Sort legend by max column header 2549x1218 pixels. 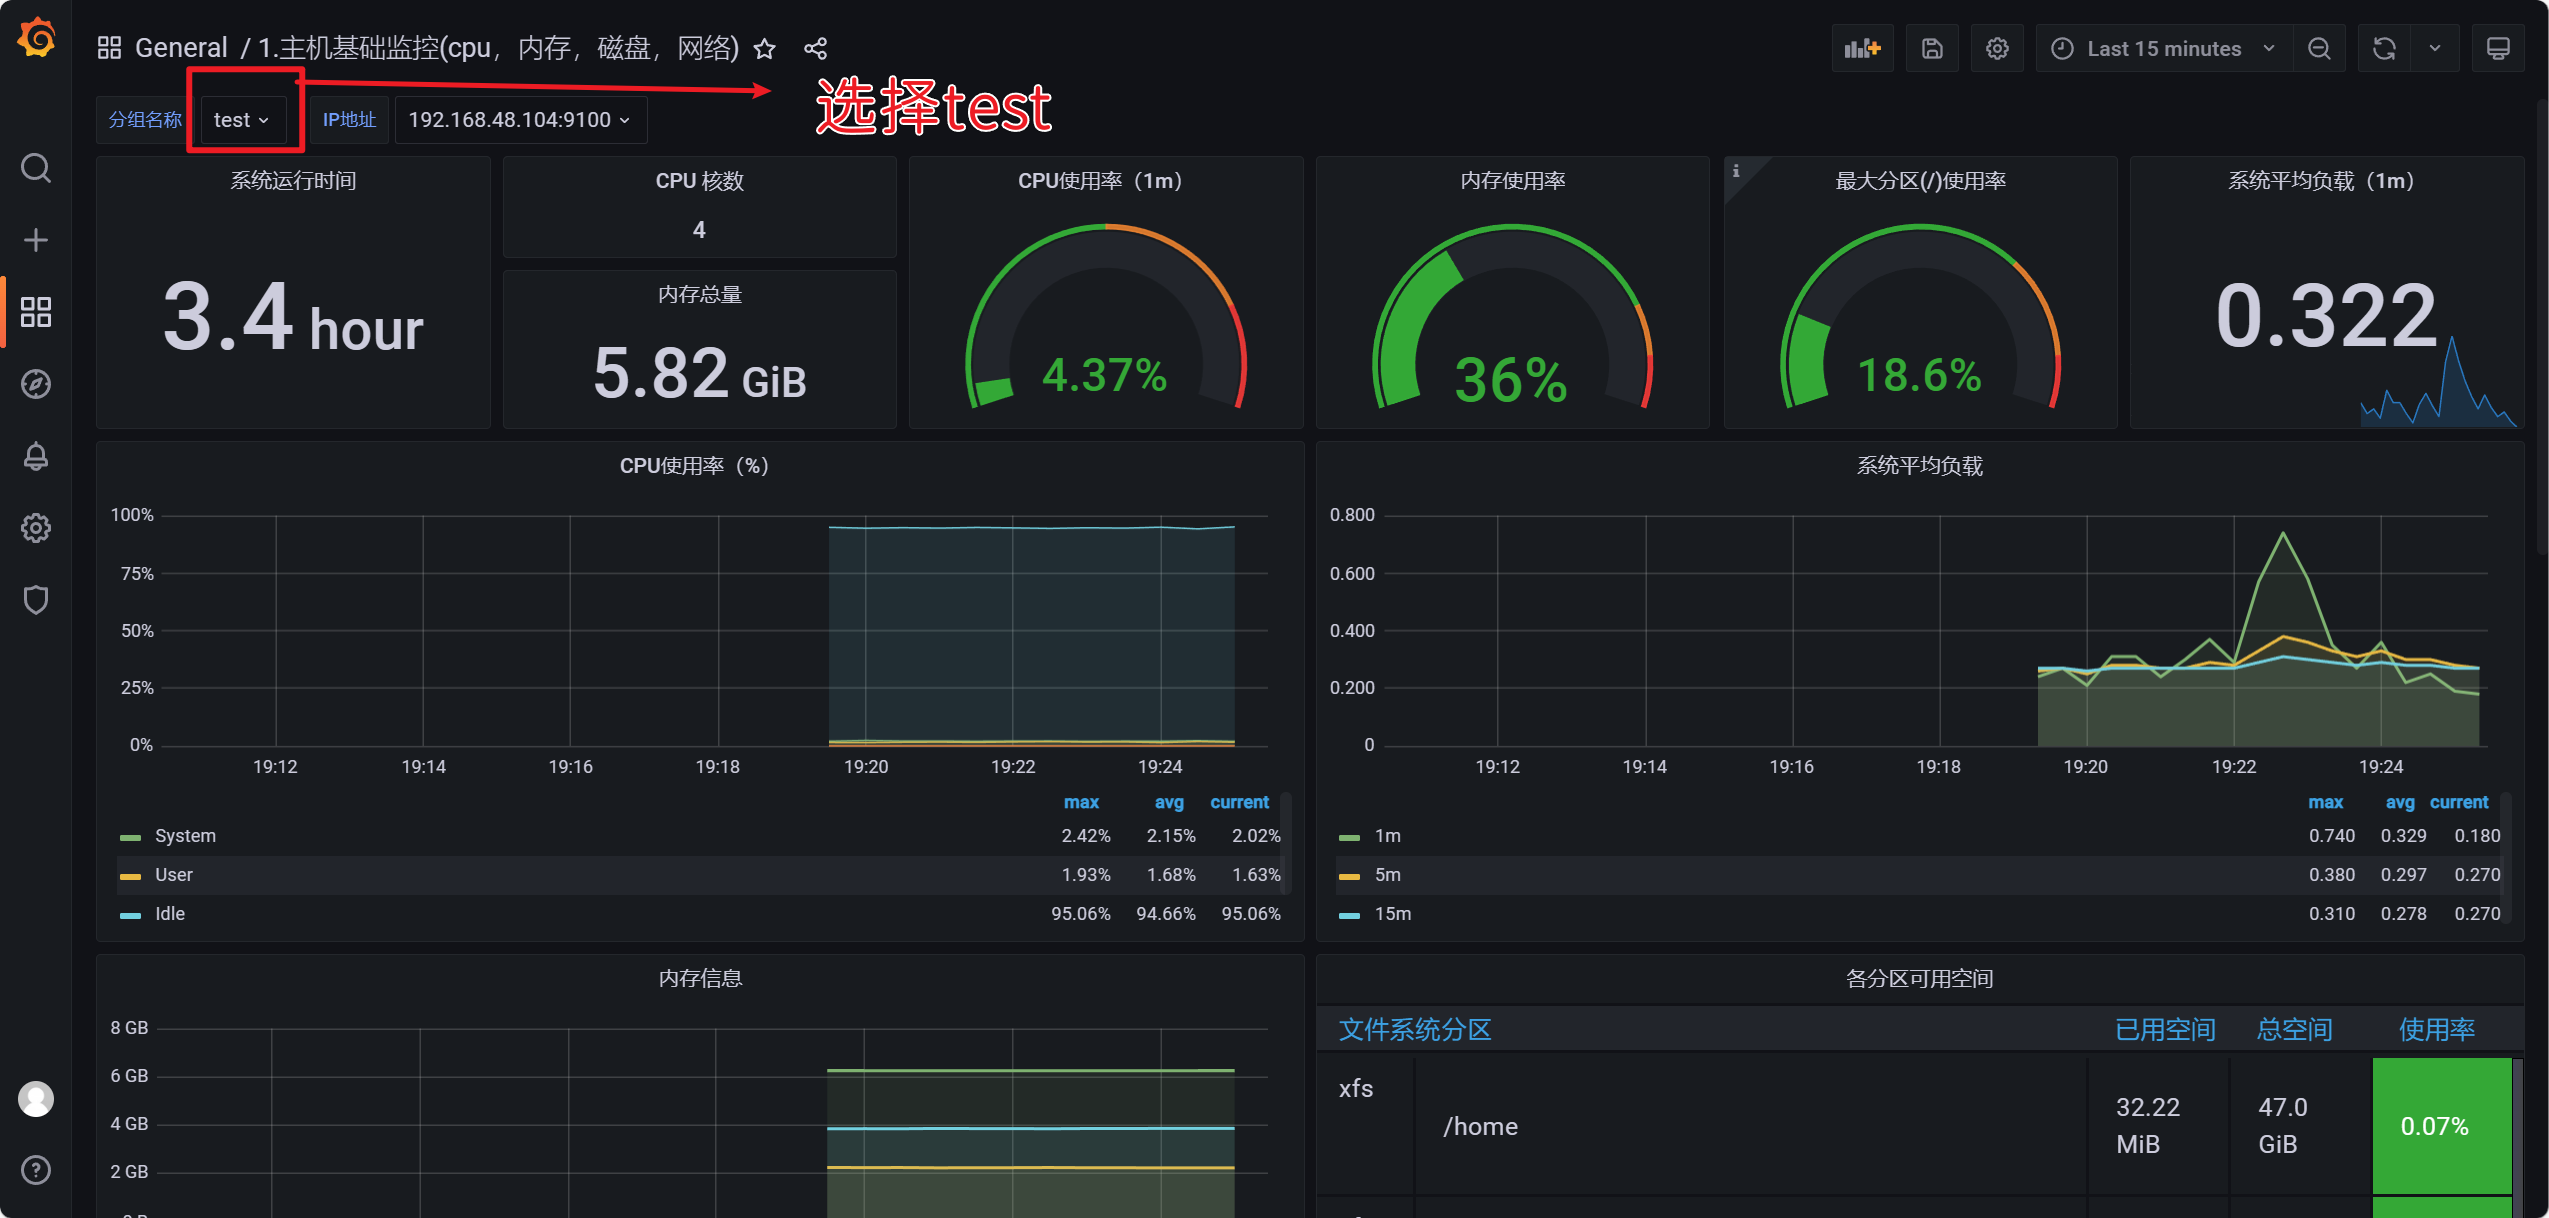point(1081,802)
